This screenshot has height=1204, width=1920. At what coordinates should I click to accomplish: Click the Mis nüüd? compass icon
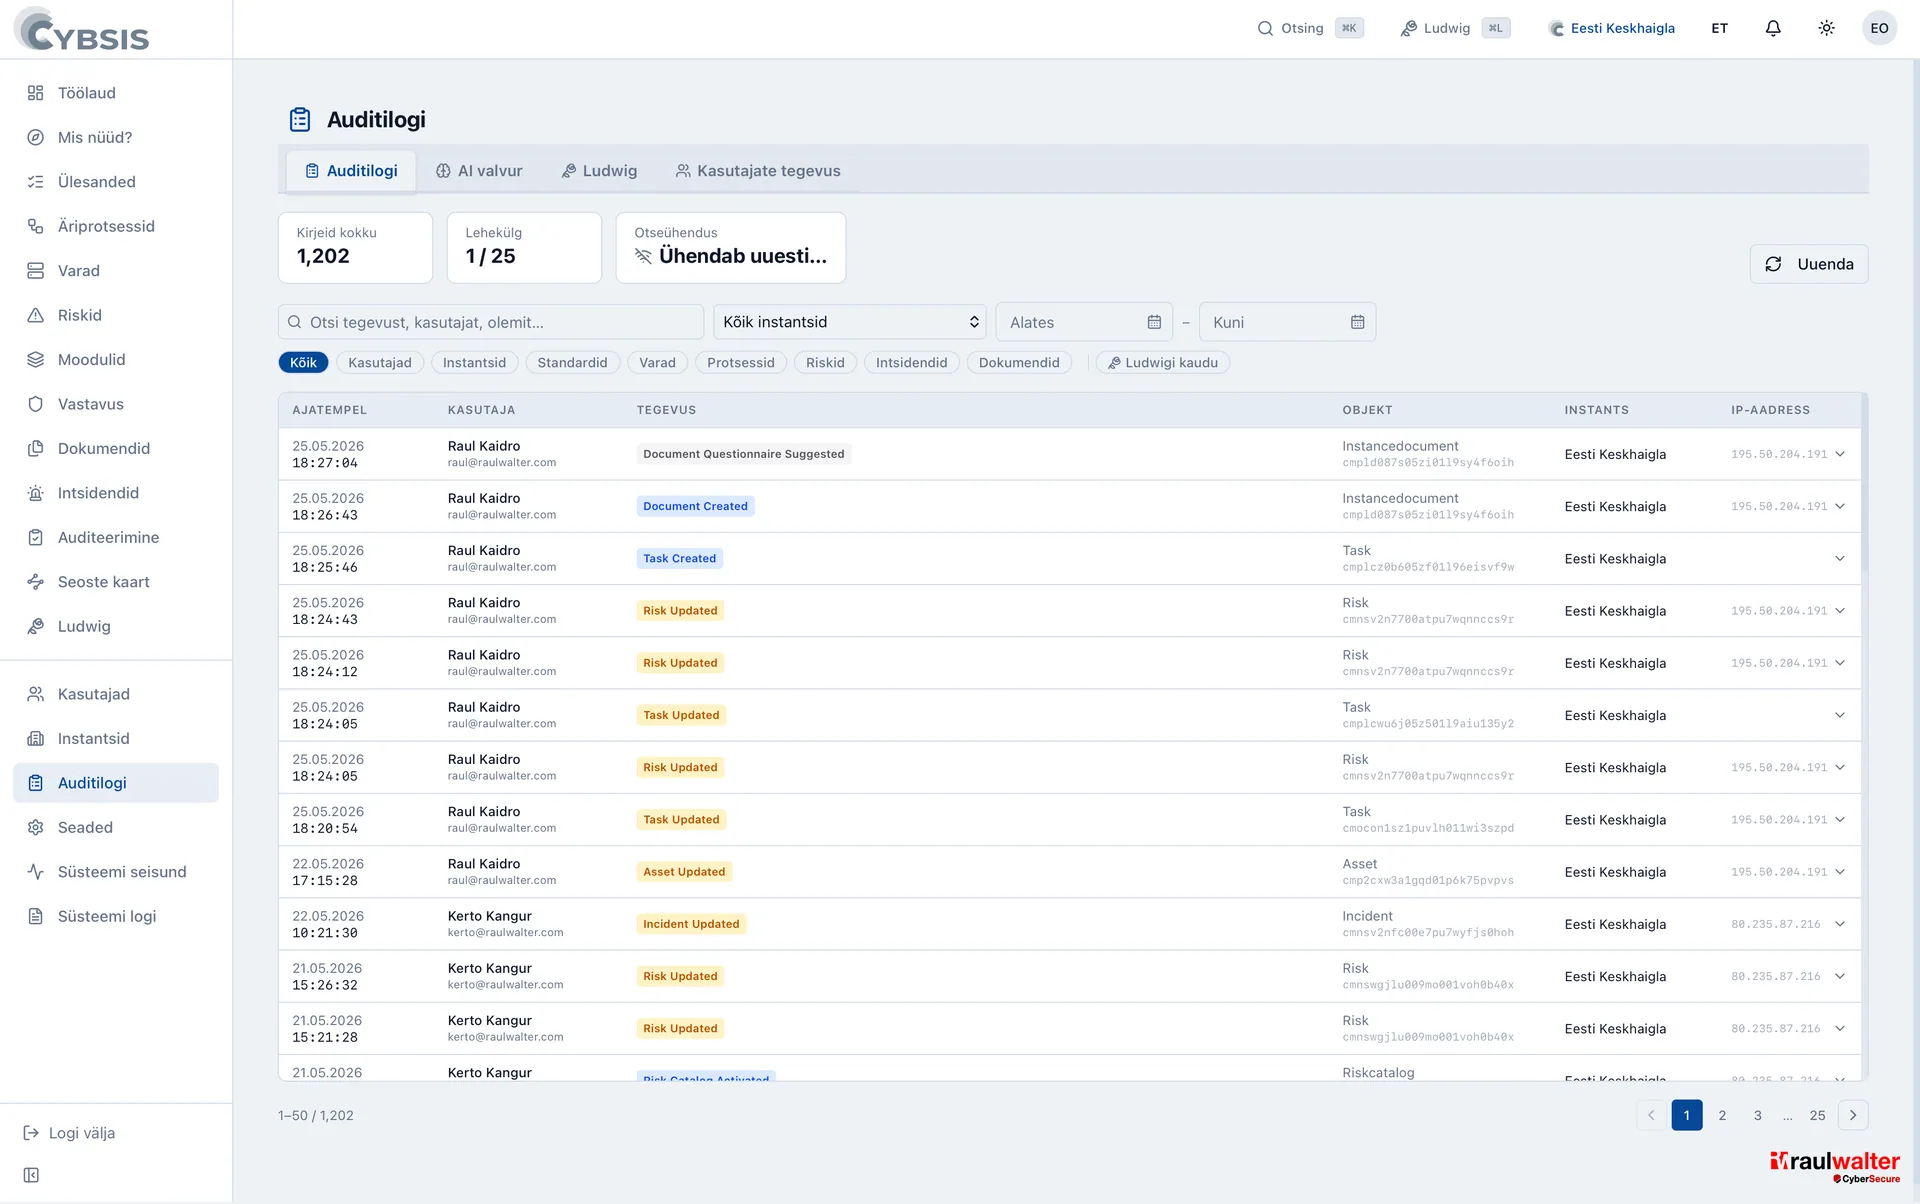click(35, 137)
